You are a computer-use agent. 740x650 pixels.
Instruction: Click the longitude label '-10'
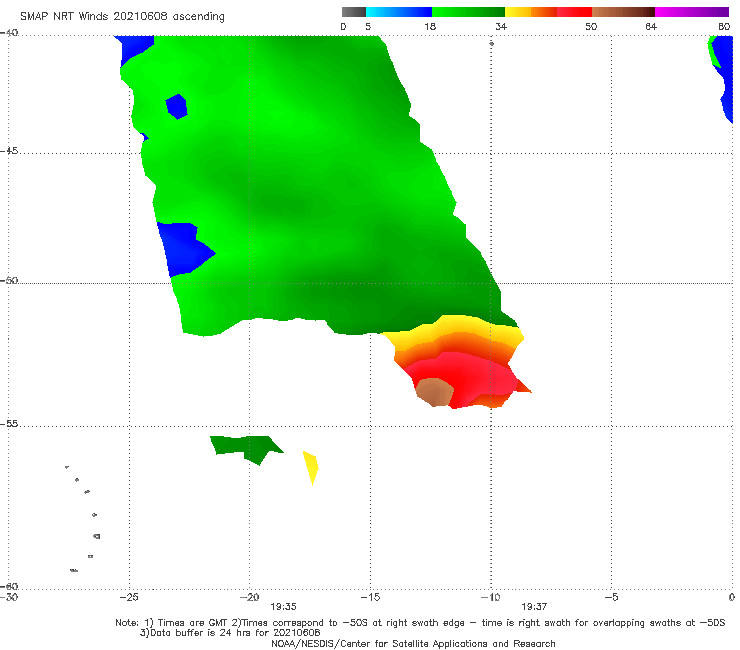[490, 597]
